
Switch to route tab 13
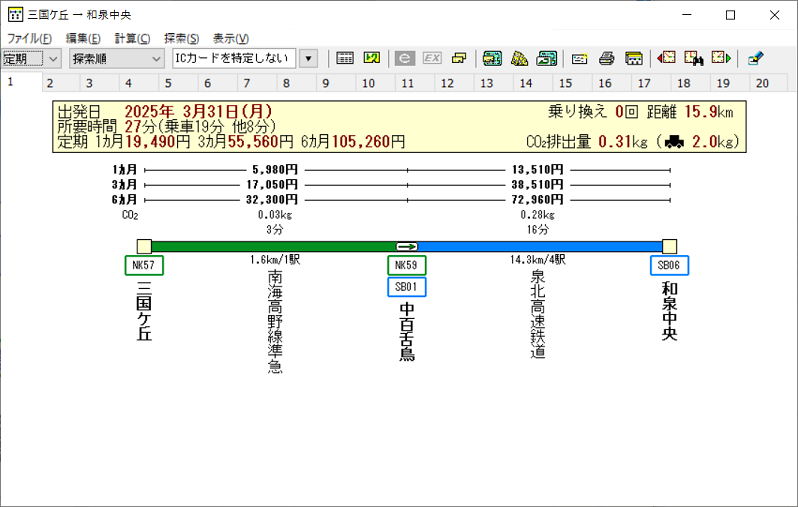click(x=494, y=83)
